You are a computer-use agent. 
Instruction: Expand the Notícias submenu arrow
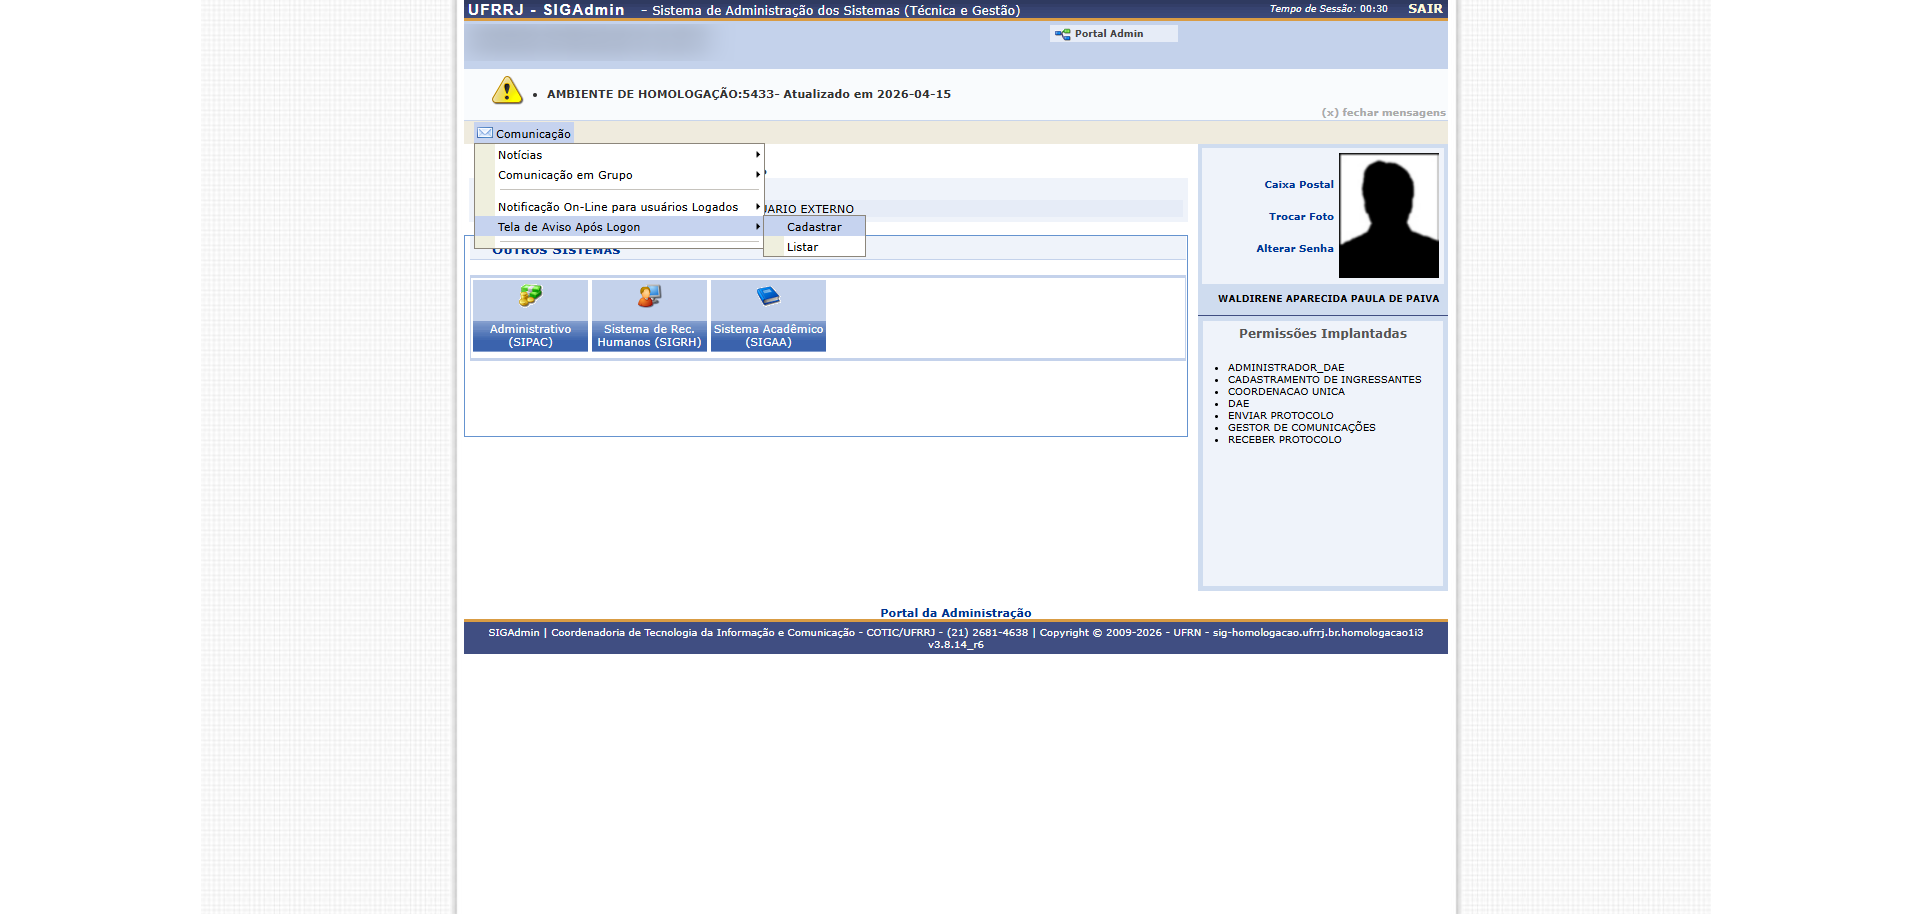[758, 155]
